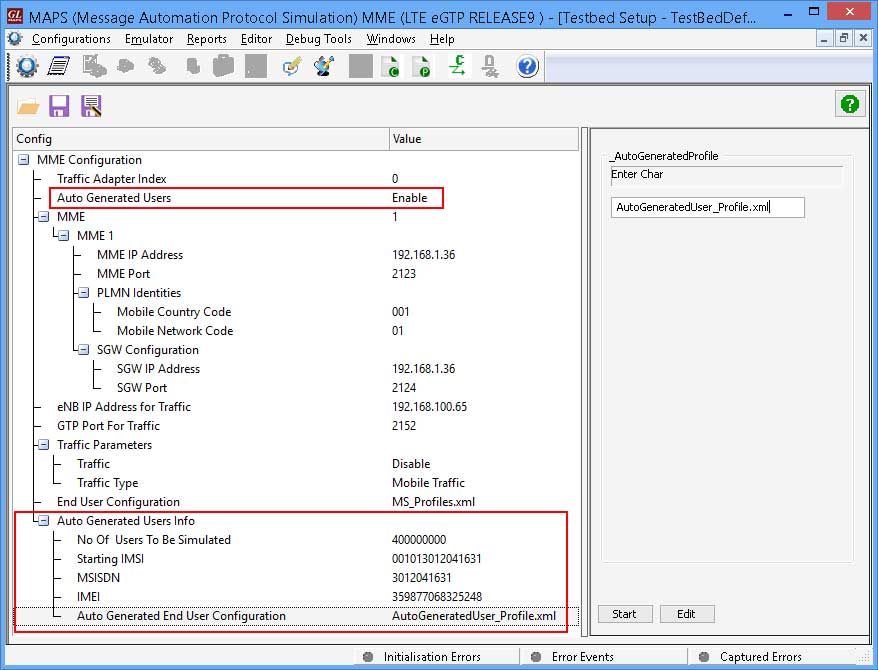Collapse the MME tree node expander
The height and width of the screenshot is (670, 878).
click(44, 217)
